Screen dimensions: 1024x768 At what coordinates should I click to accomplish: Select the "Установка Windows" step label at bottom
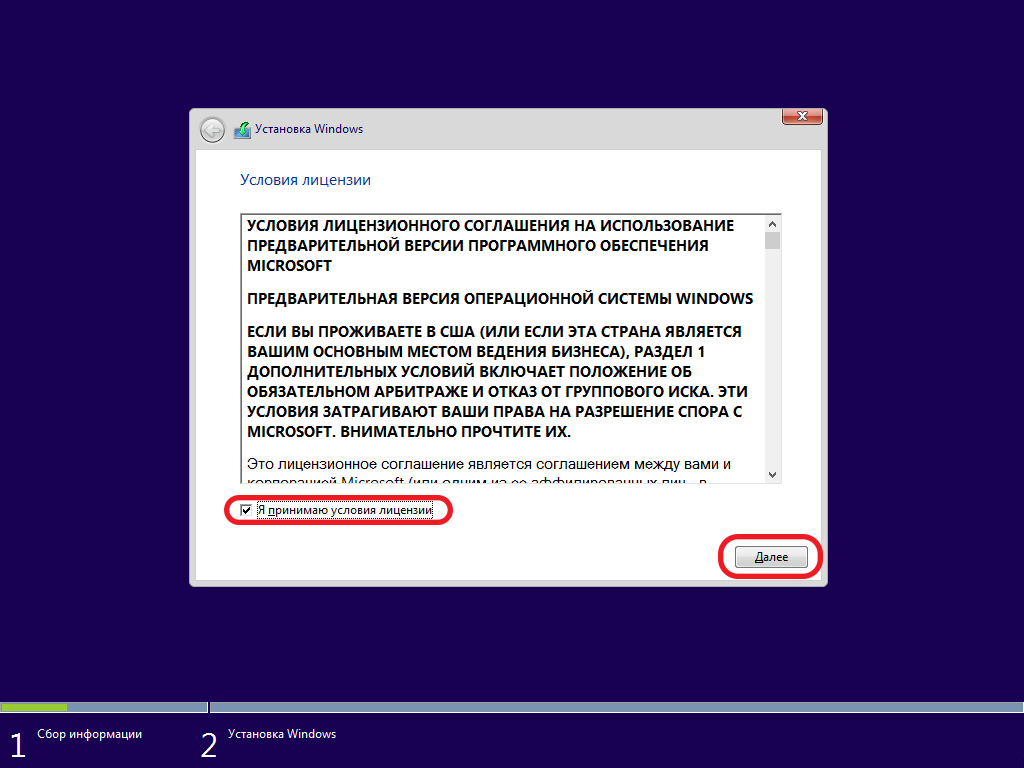tap(282, 734)
